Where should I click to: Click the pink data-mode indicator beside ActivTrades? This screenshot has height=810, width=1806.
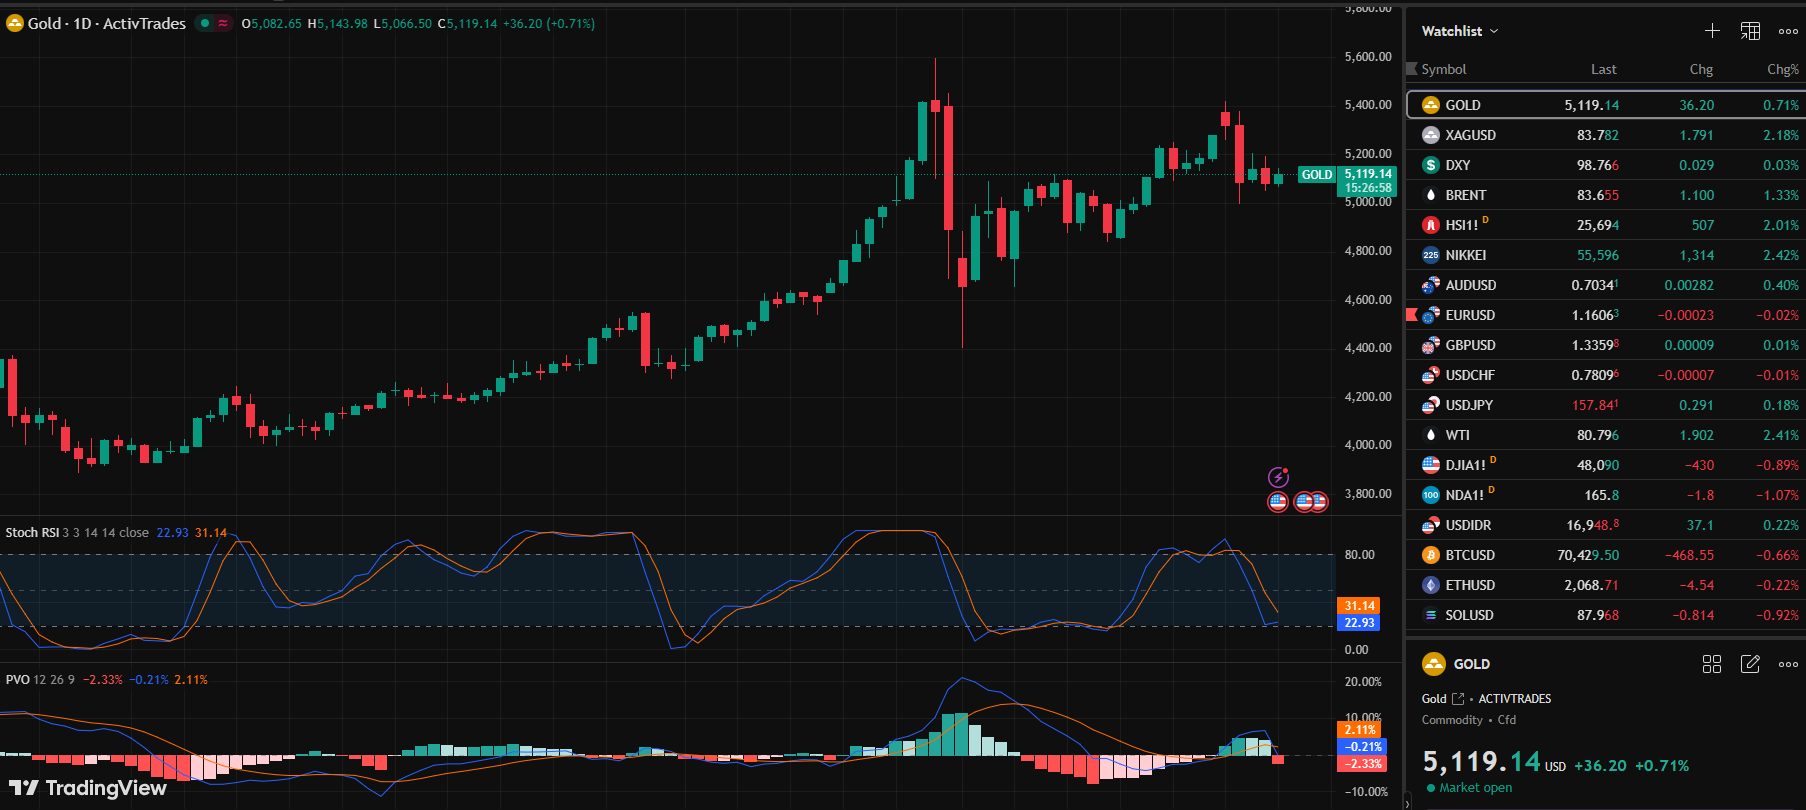tap(223, 23)
